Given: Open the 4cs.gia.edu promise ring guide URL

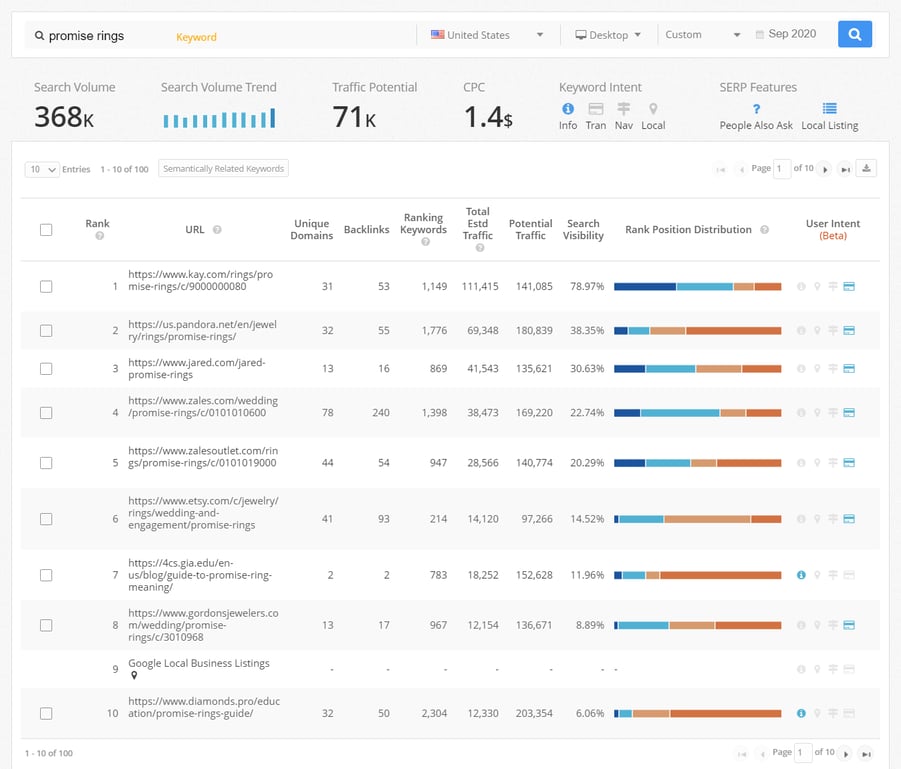Looking at the screenshot, I should click(x=200, y=575).
